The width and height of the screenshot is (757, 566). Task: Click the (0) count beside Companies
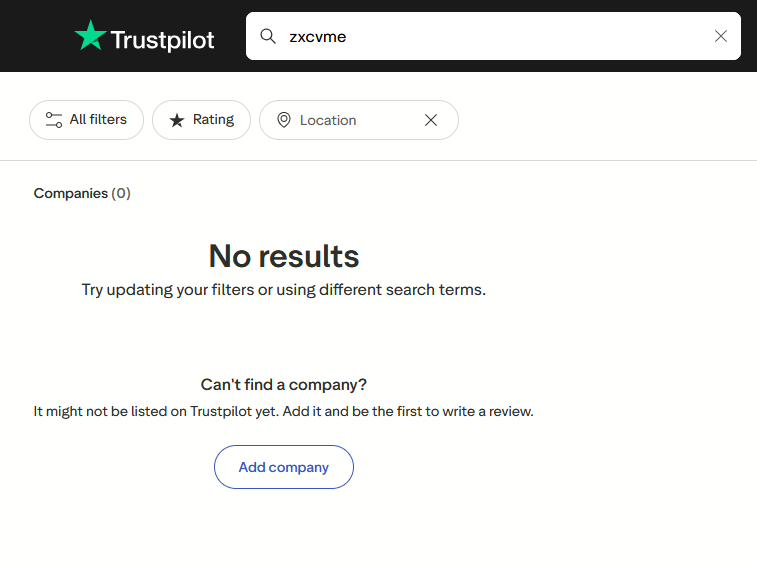coord(121,193)
